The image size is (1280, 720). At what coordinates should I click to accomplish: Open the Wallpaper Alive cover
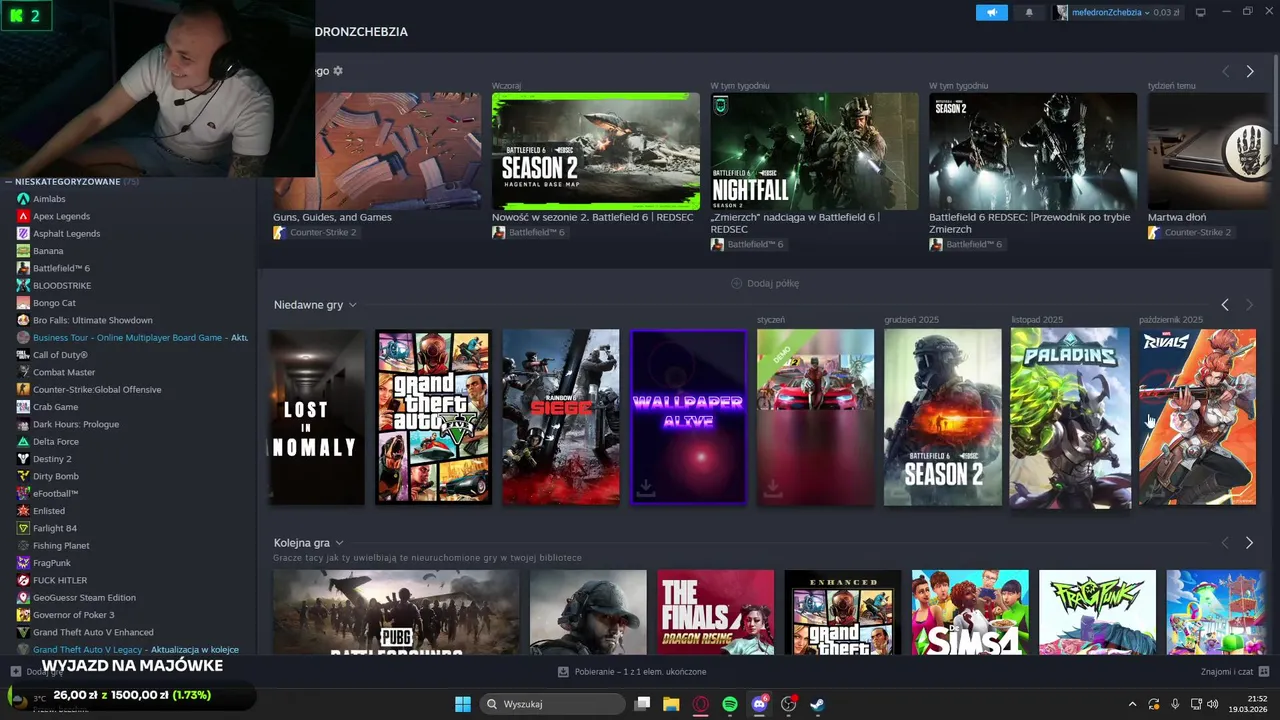[x=688, y=417]
